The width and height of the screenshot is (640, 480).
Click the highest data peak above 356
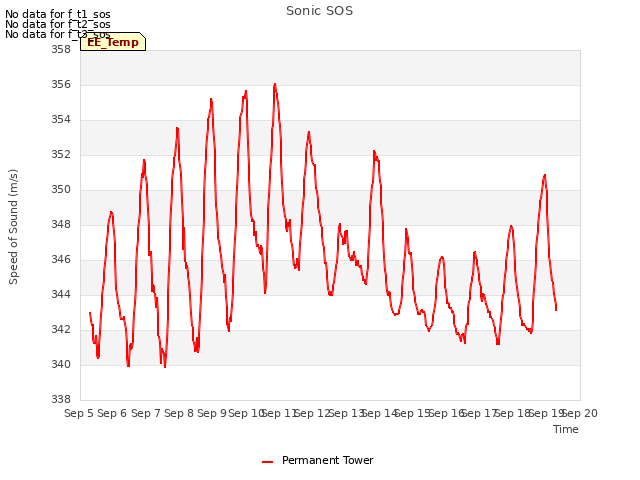(275, 84)
